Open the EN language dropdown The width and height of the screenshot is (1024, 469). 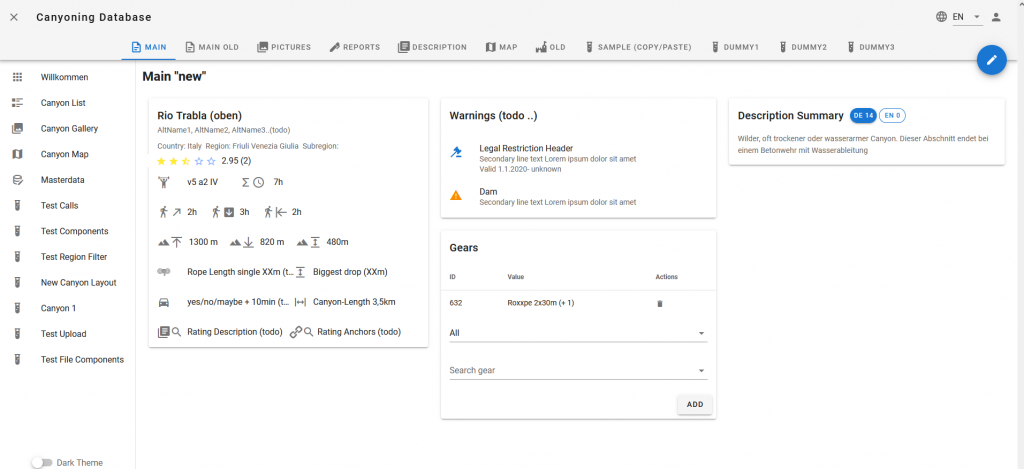pyautogui.click(x=964, y=17)
